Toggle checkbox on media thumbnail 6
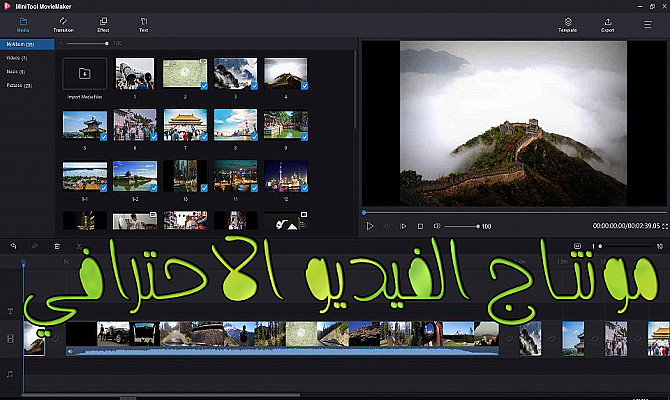The height and width of the screenshot is (400, 670). (154, 137)
